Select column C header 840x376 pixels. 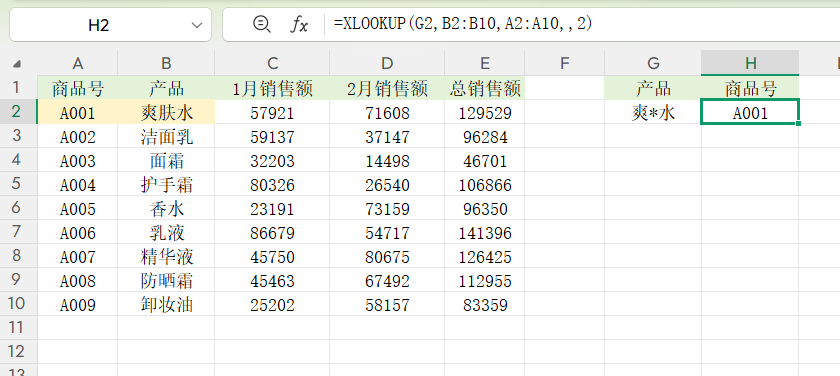[272, 63]
